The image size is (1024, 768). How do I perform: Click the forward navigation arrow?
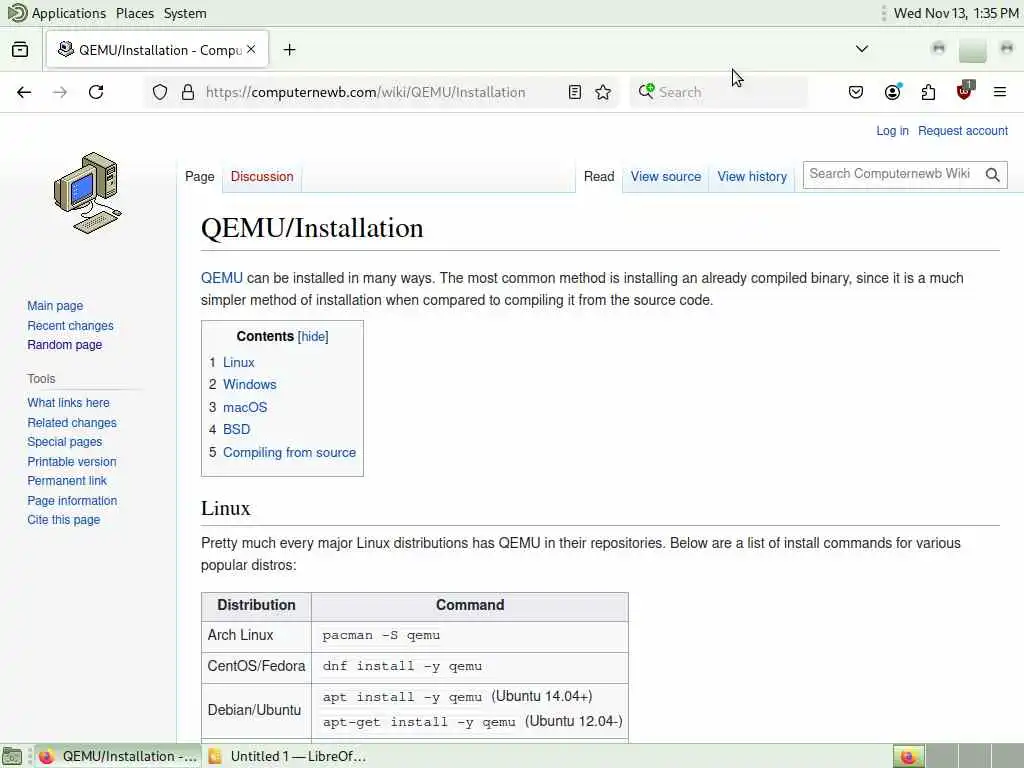(x=60, y=92)
